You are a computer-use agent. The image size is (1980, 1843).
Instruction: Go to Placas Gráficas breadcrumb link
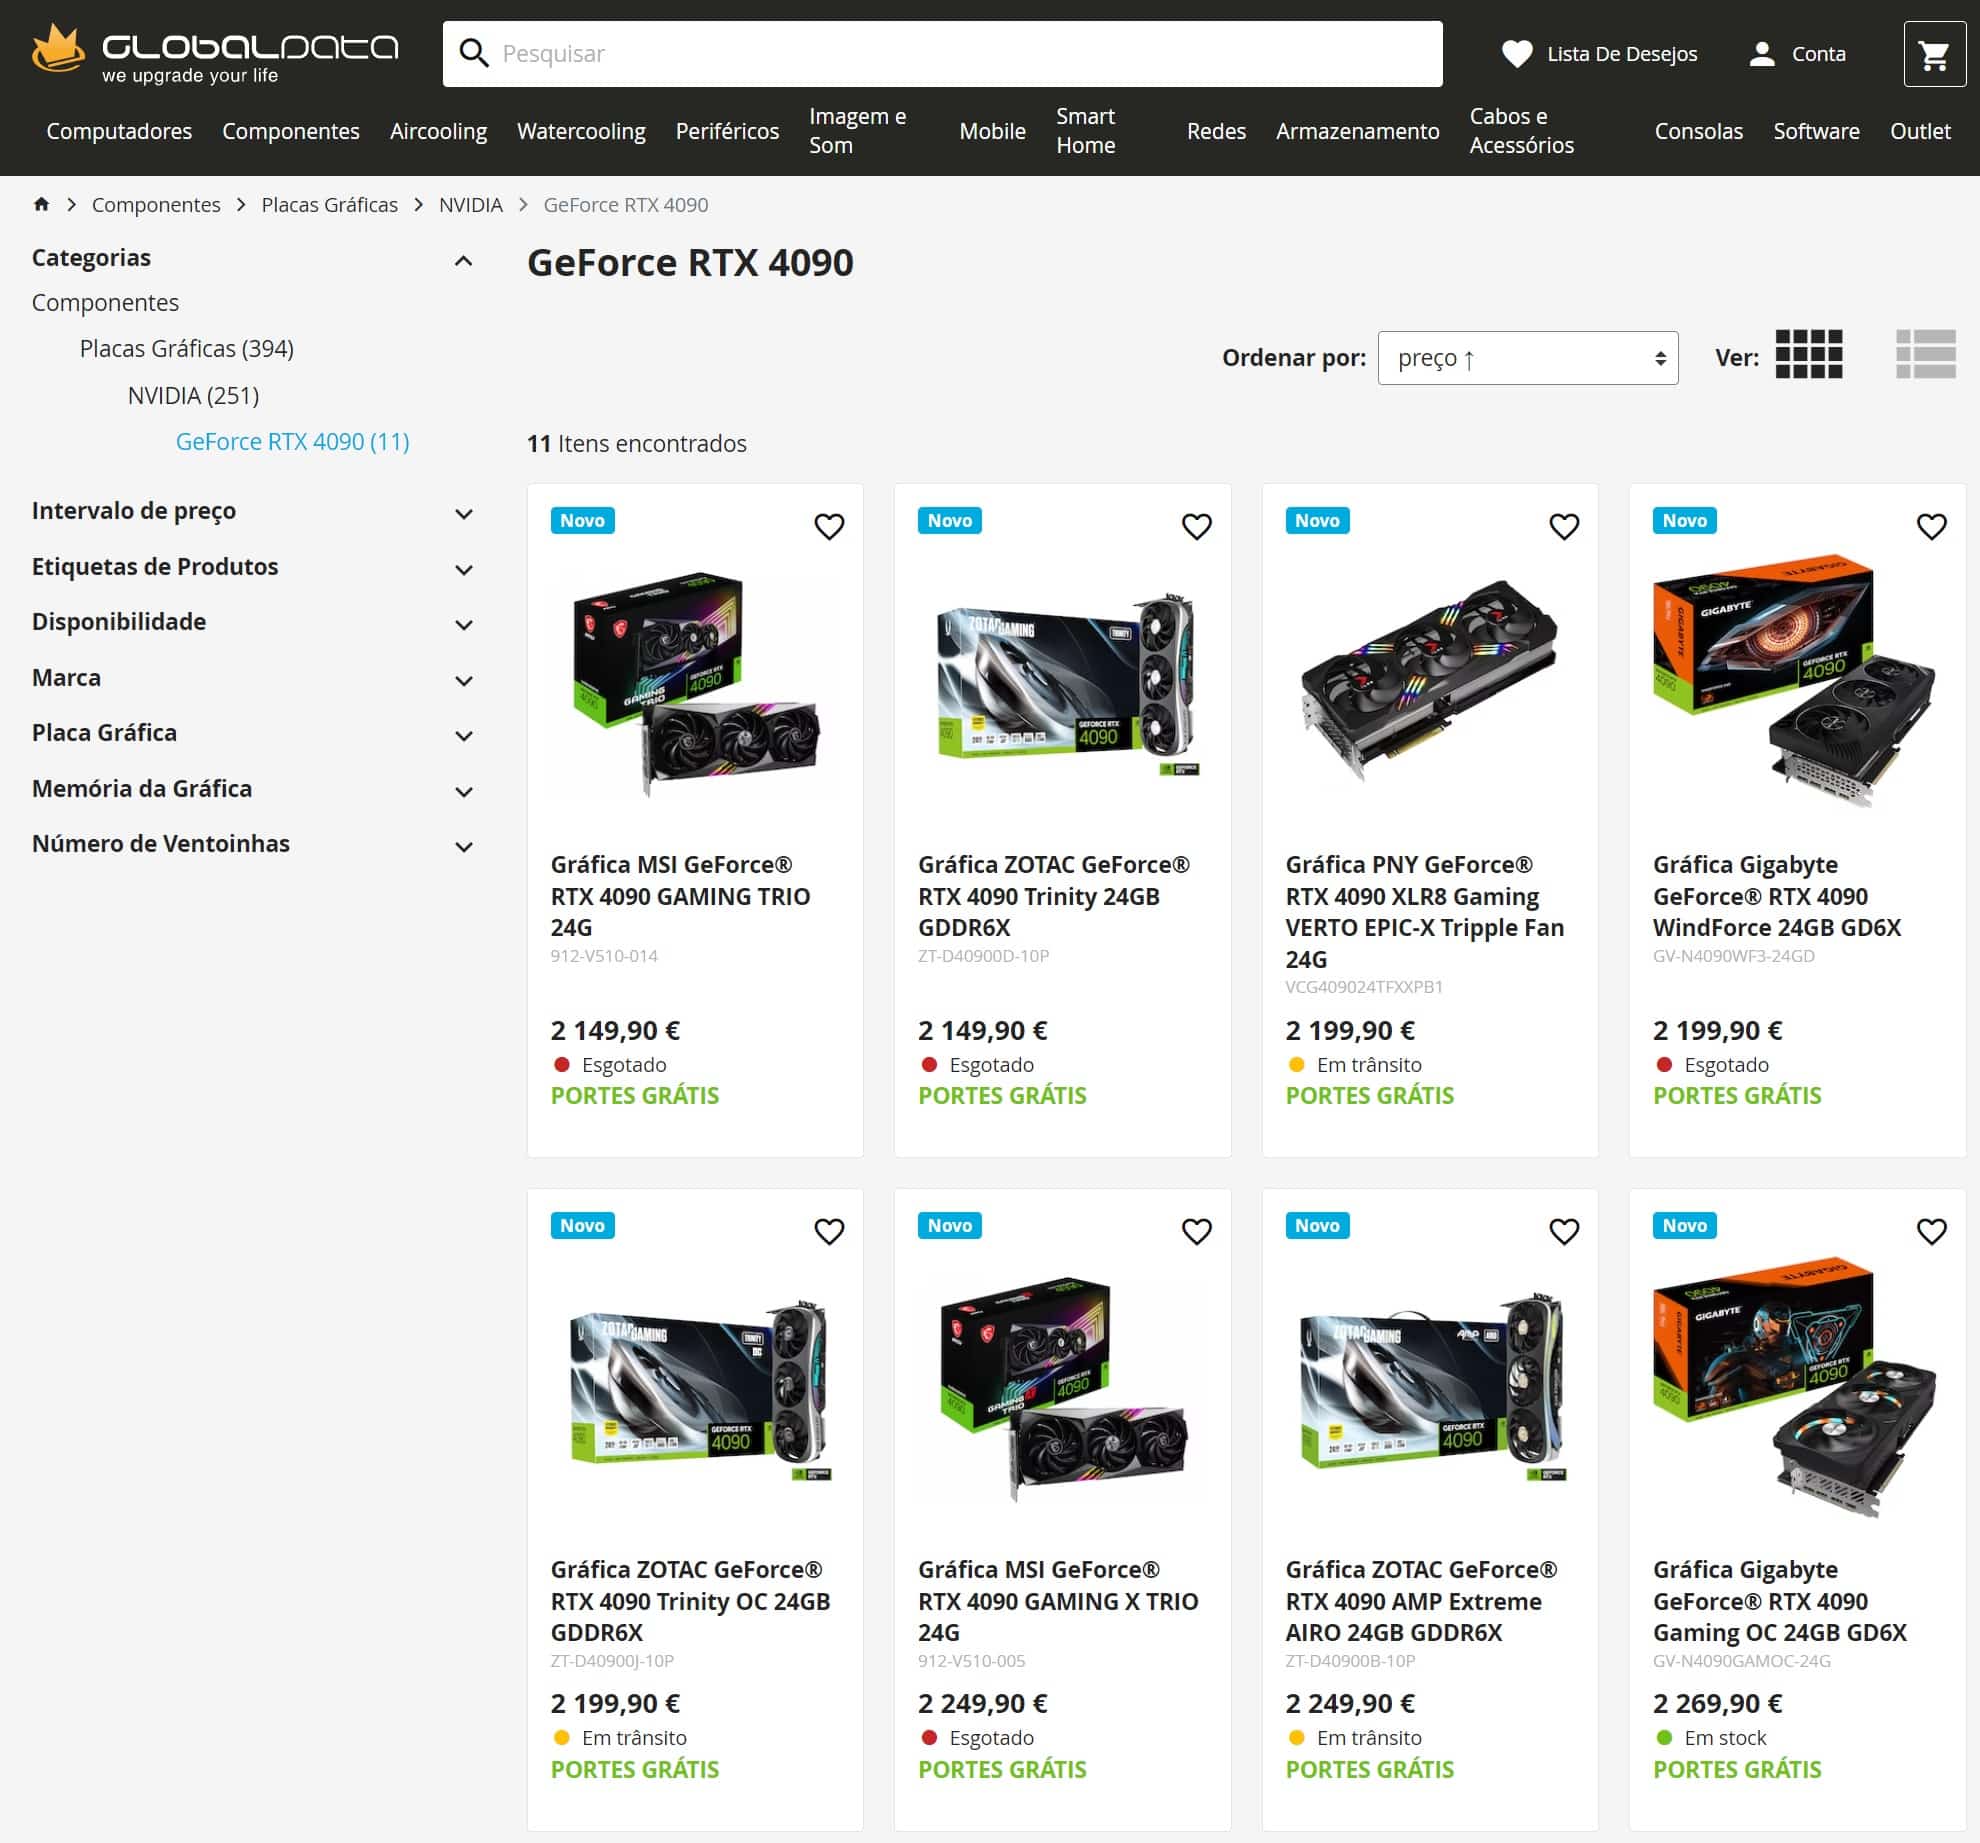(x=329, y=205)
